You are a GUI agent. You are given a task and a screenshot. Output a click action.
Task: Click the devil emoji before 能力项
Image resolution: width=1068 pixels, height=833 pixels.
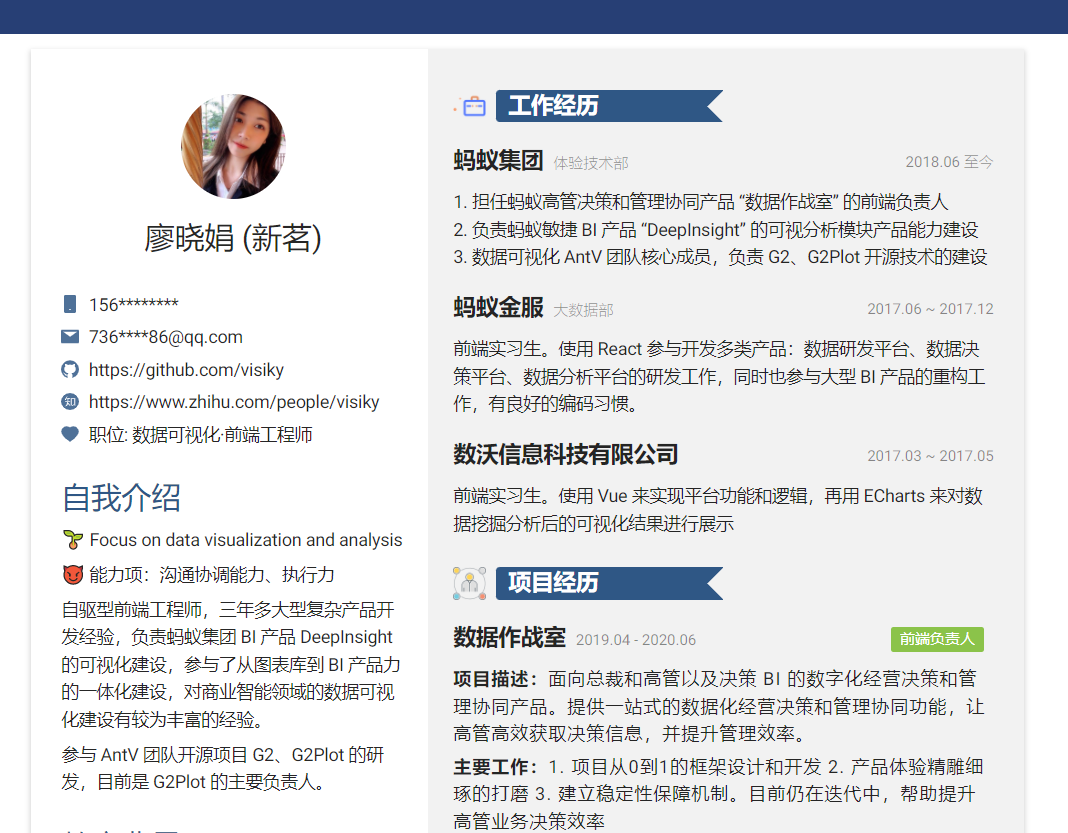tap(73, 575)
